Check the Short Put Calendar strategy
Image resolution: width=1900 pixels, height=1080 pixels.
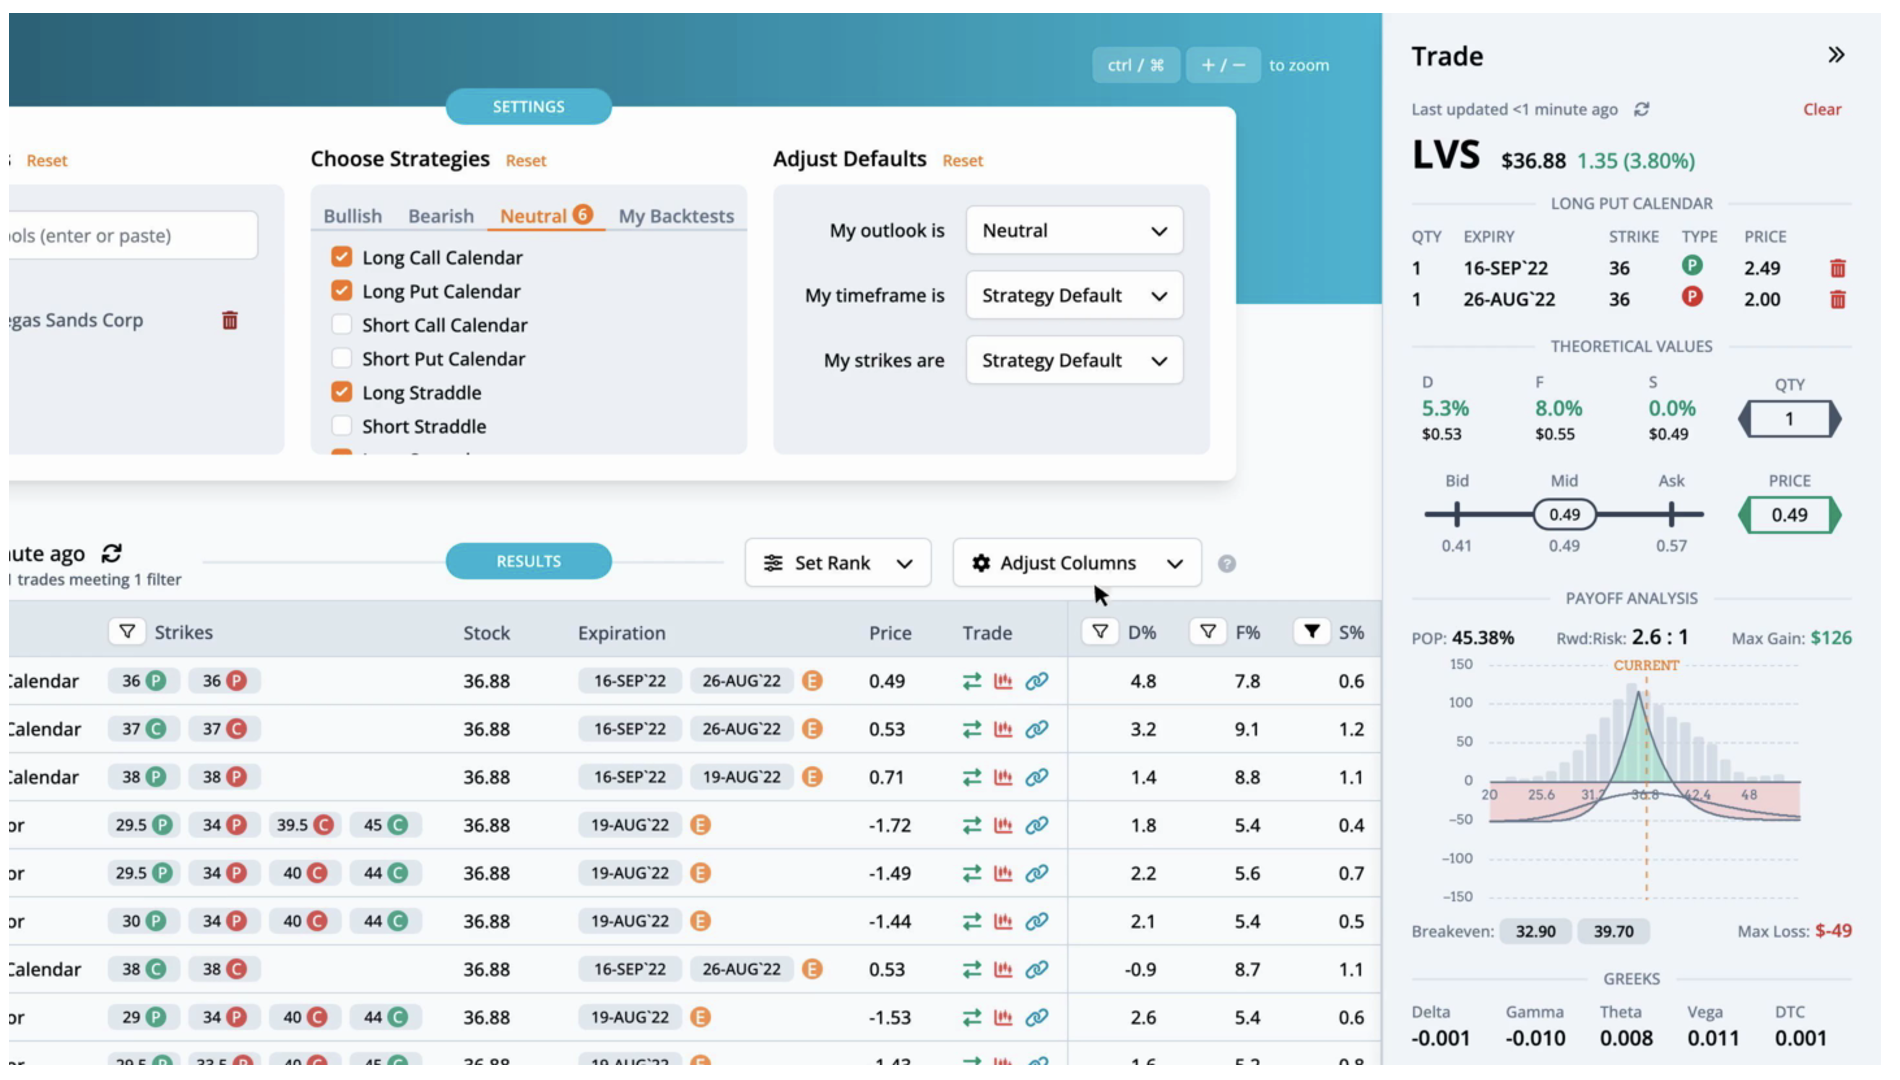(341, 359)
